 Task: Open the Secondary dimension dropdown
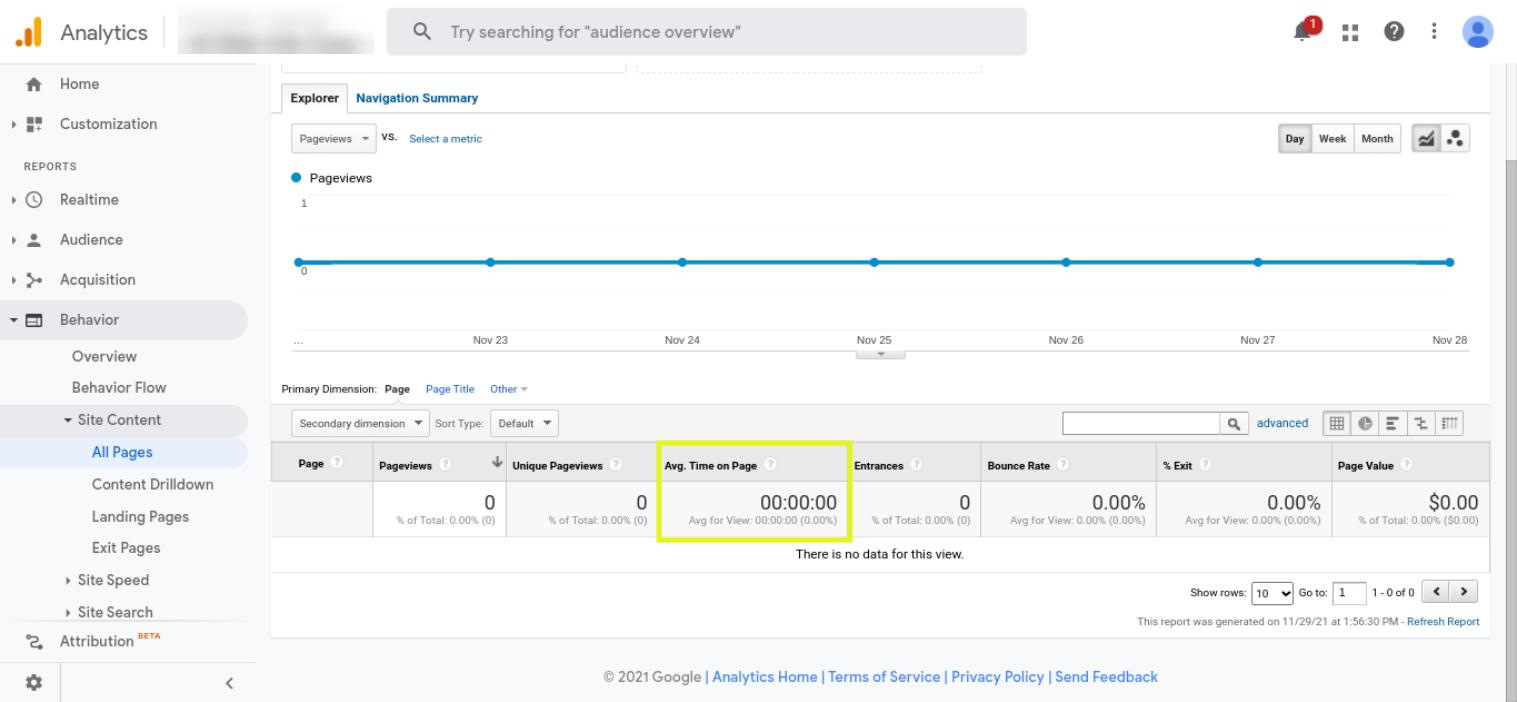(x=360, y=424)
